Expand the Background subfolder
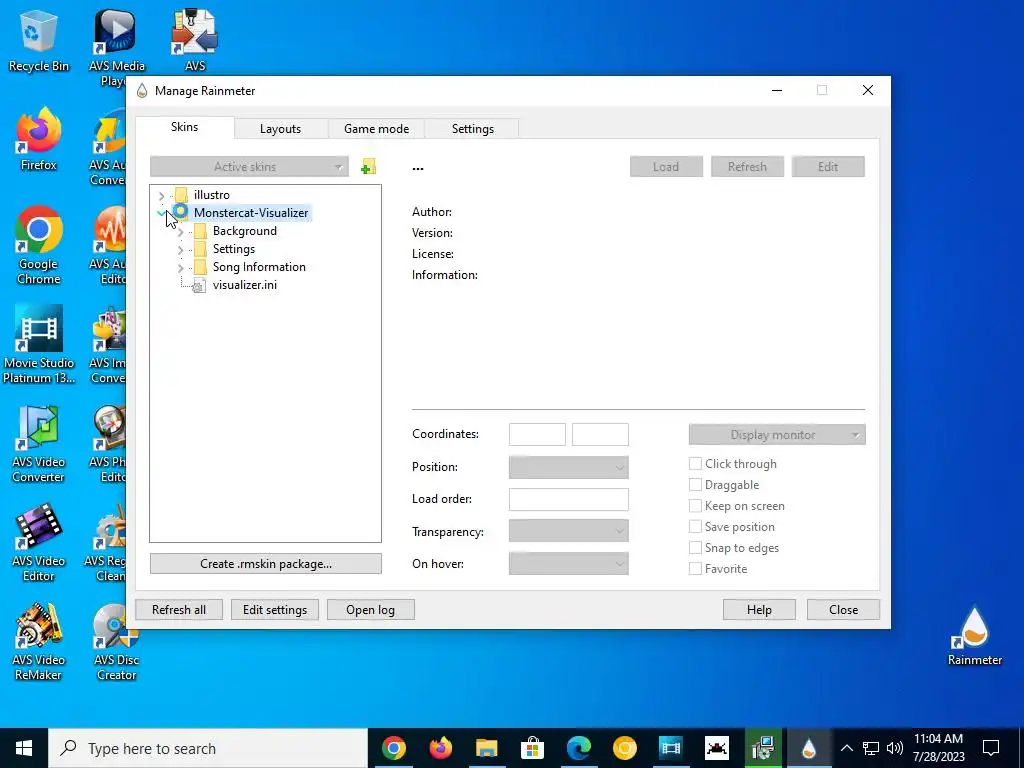This screenshot has height=768, width=1024. coord(180,231)
